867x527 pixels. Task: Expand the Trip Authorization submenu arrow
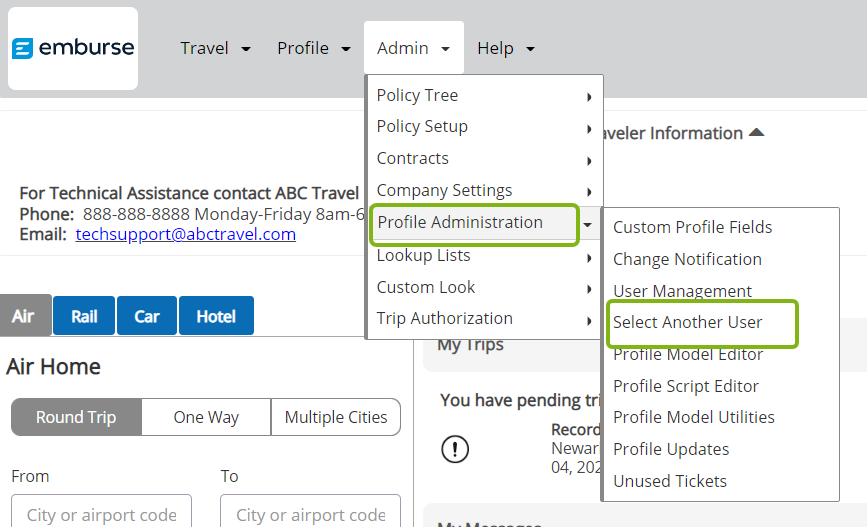[589, 321]
